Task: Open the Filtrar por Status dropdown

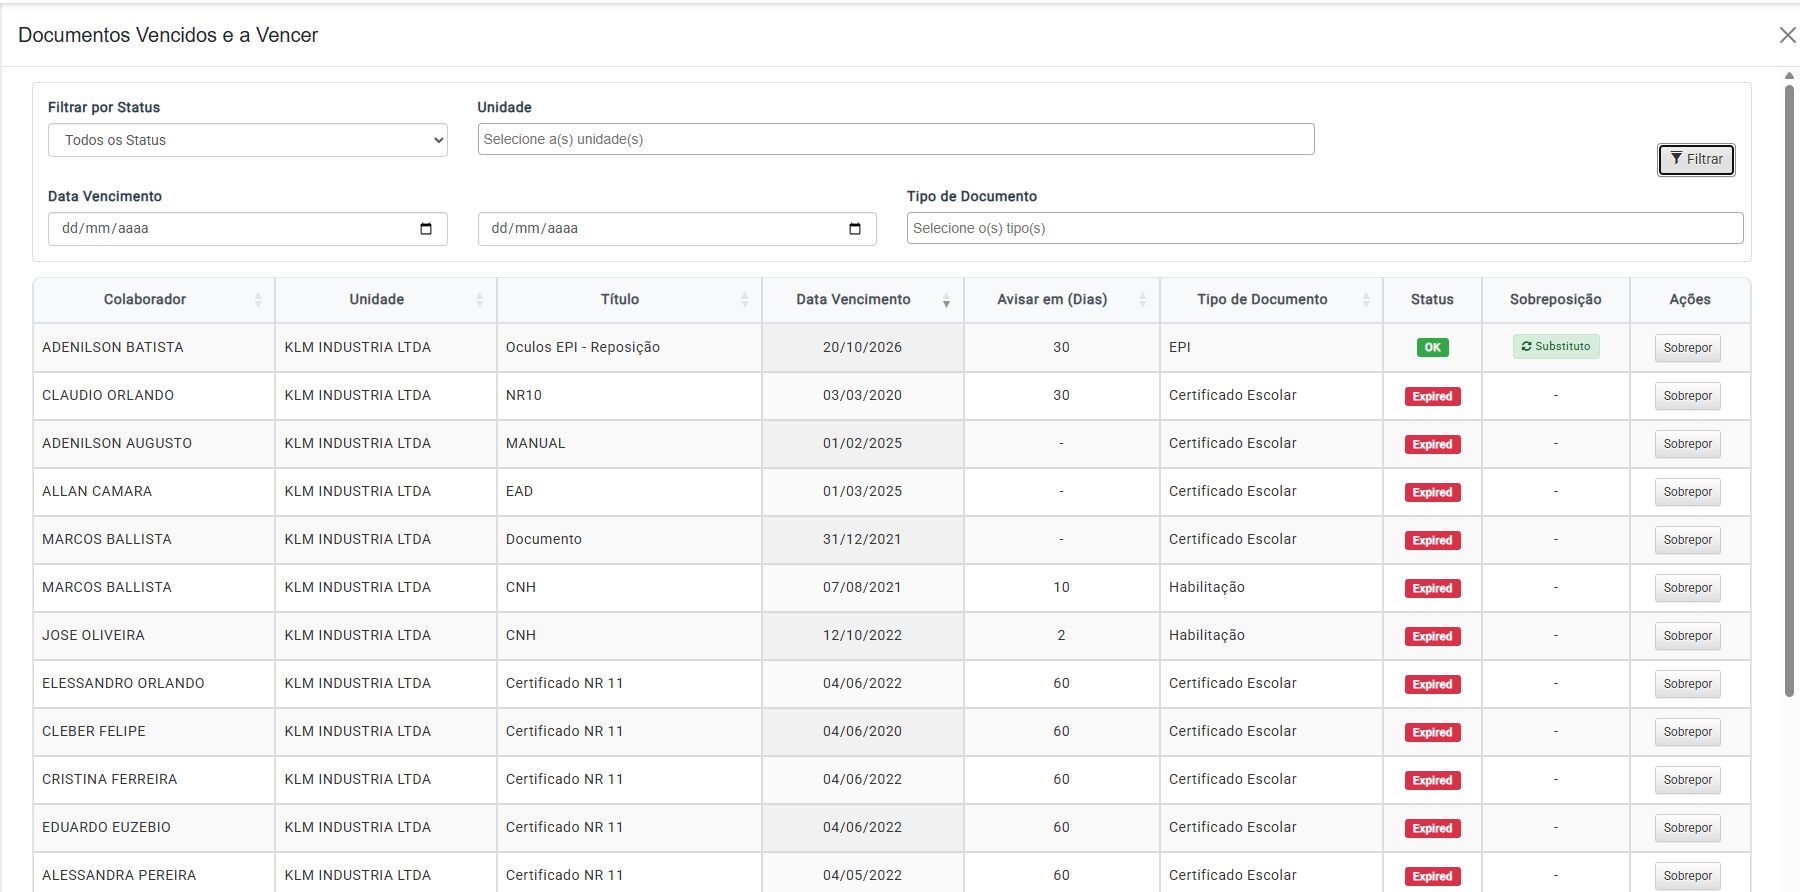Action: (x=247, y=140)
